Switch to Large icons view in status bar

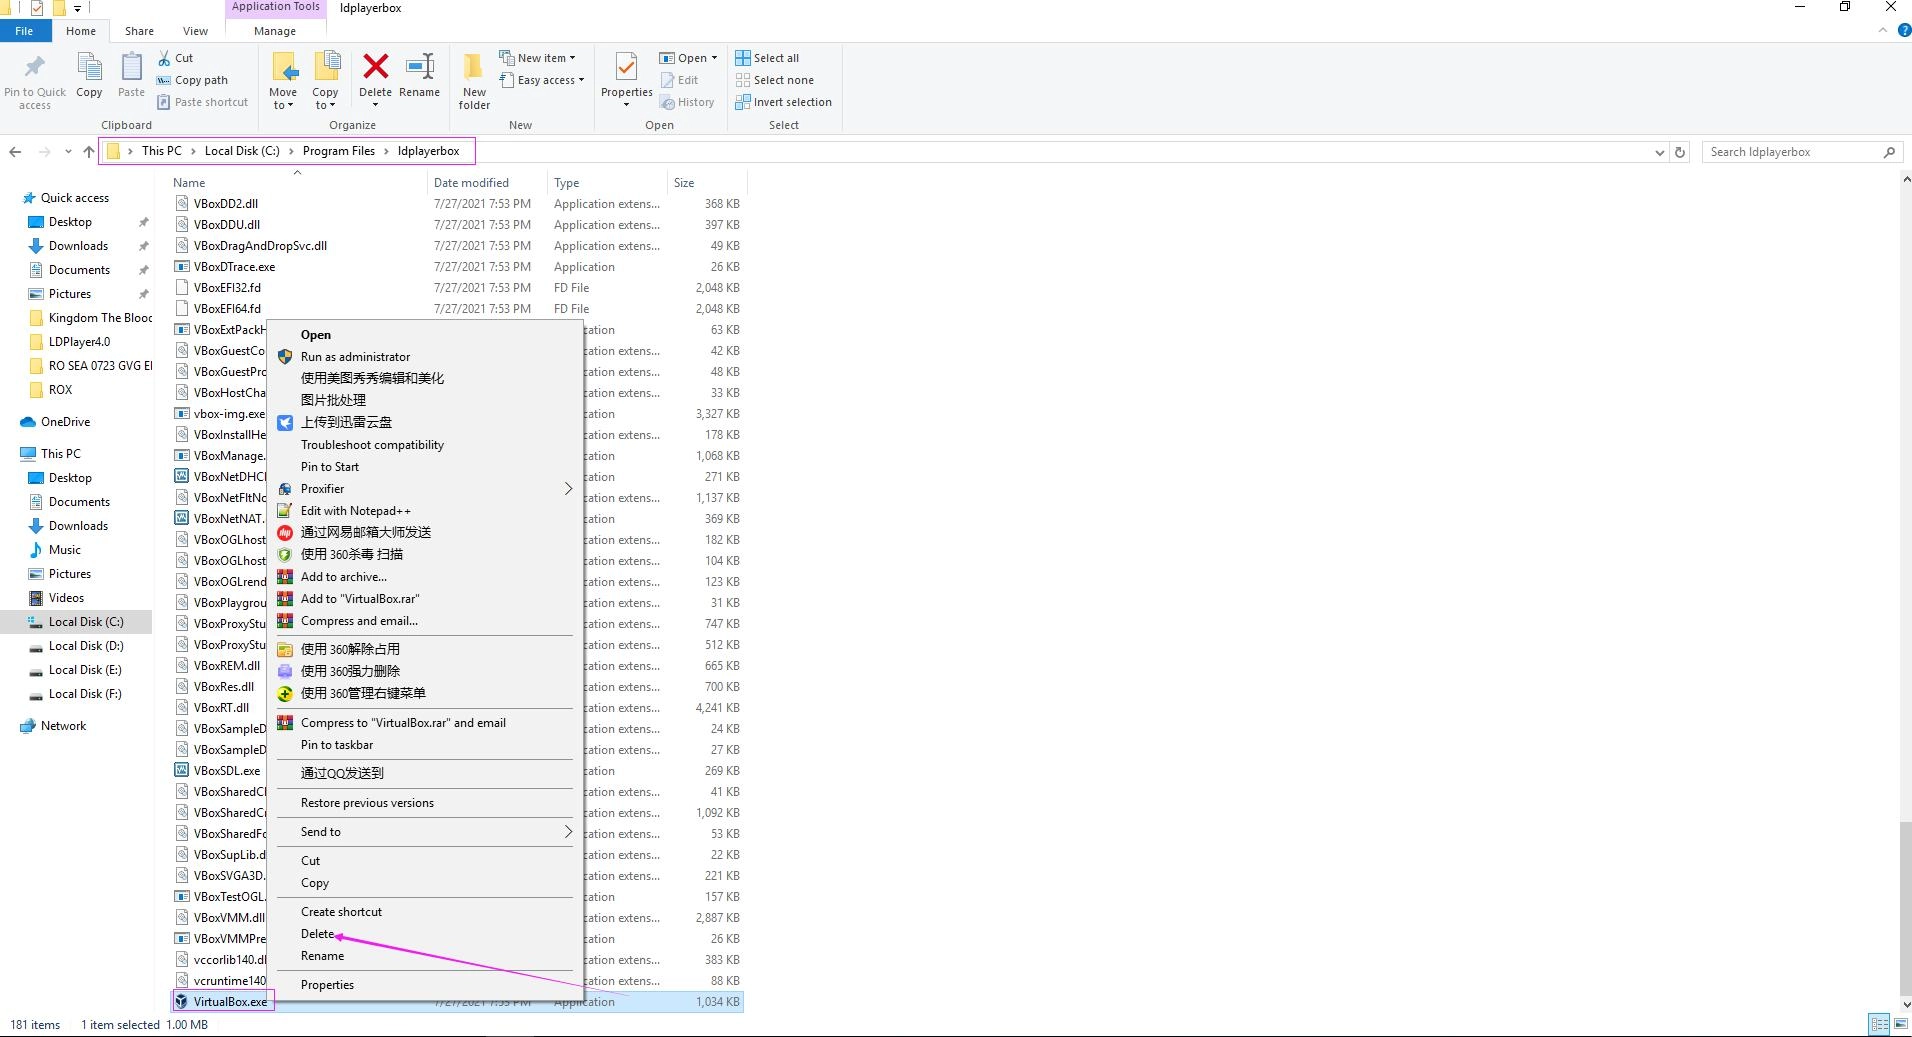pos(1900,1024)
